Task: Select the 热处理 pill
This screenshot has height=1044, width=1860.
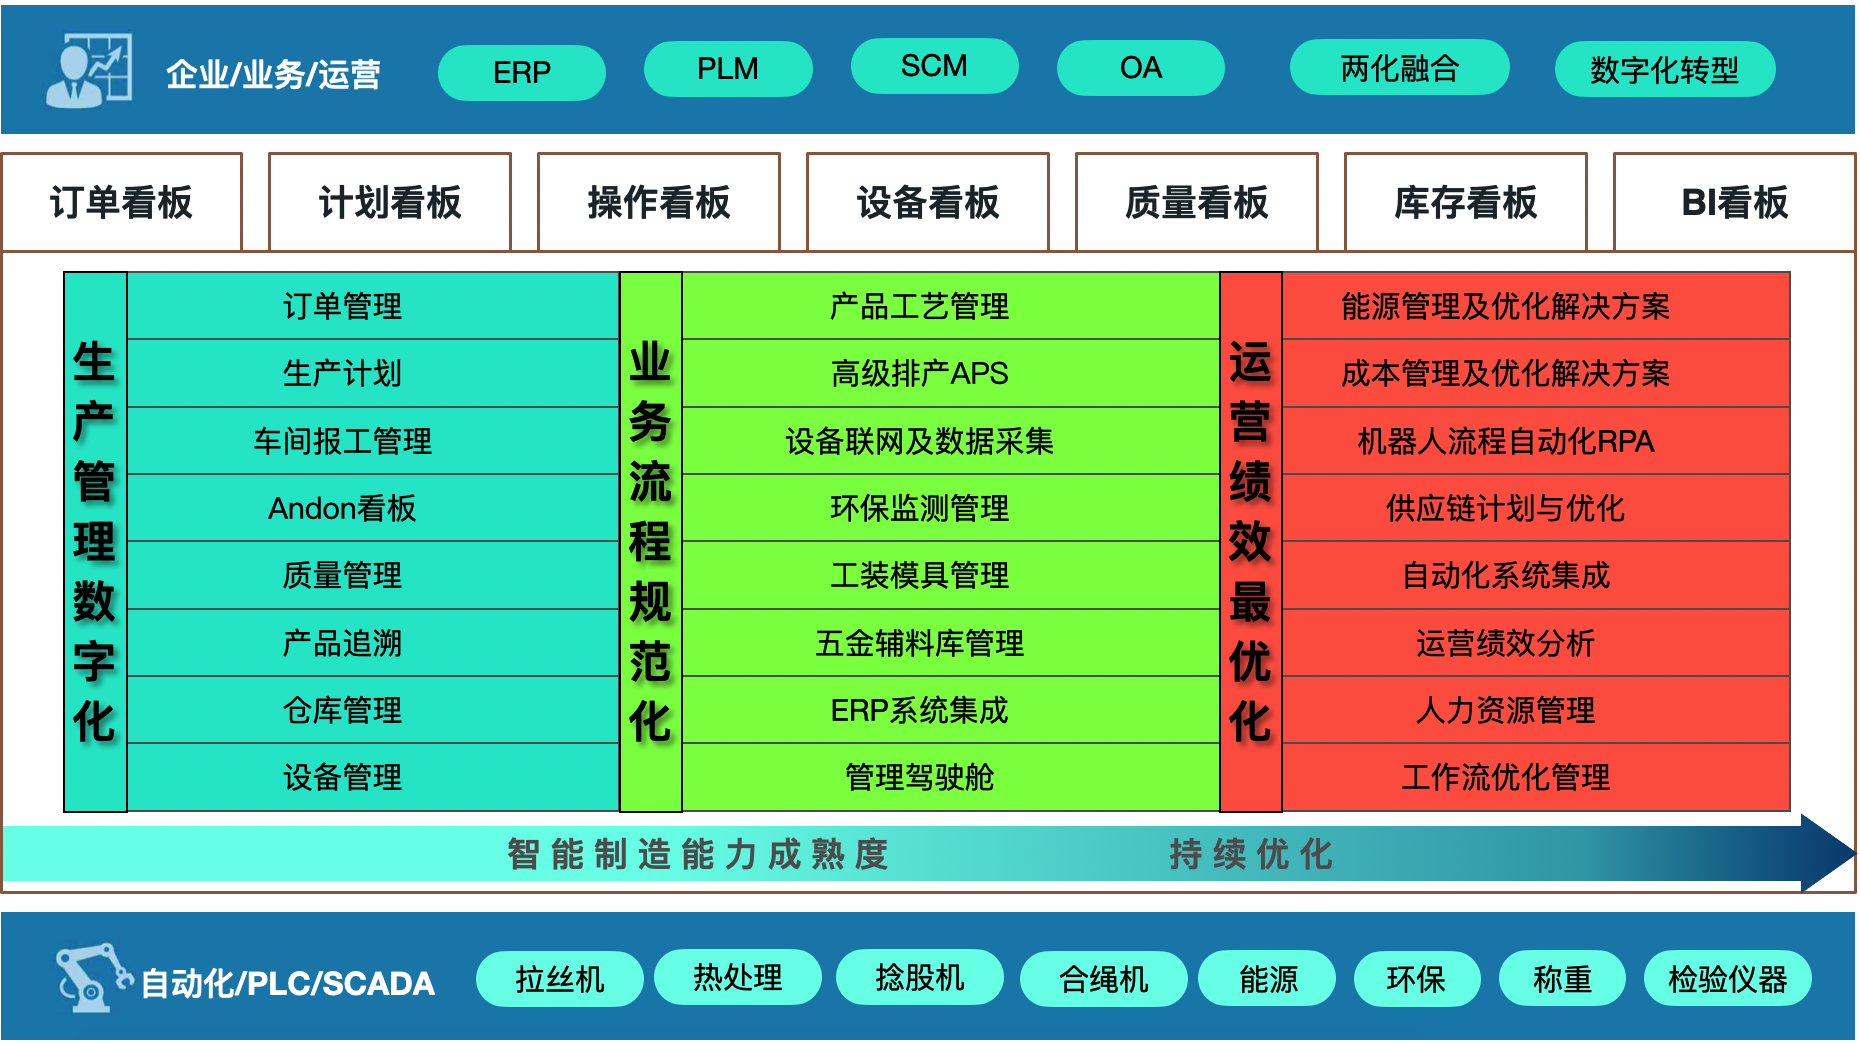Action: tap(738, 976)
